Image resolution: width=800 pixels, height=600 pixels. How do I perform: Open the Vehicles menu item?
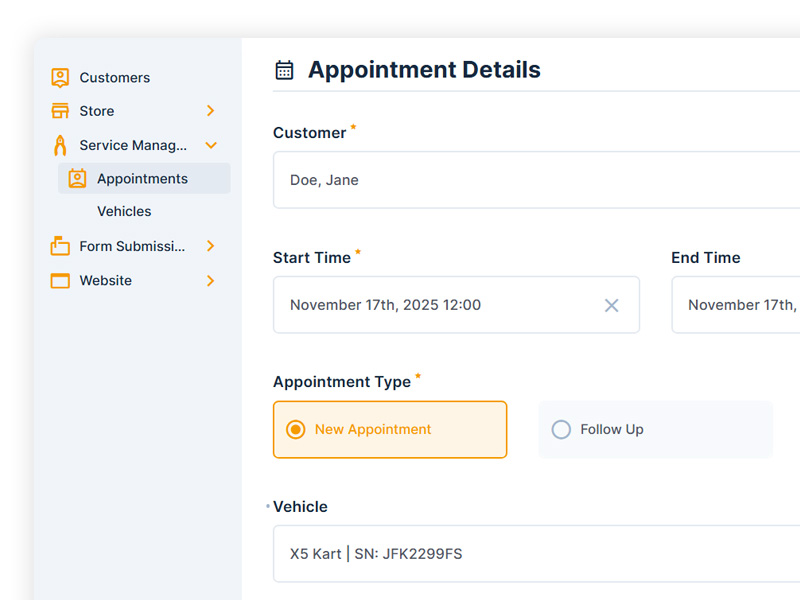click(x=124, y=212)
